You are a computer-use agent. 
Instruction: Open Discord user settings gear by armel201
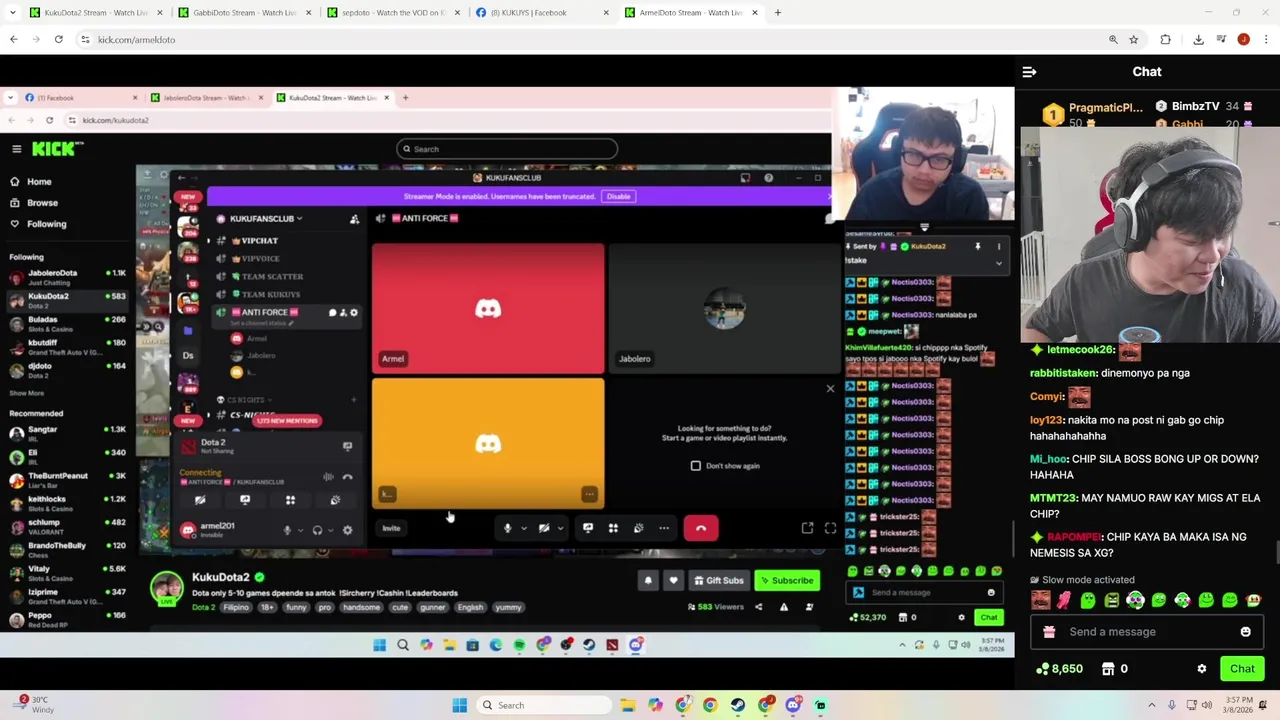pos(347,530)
